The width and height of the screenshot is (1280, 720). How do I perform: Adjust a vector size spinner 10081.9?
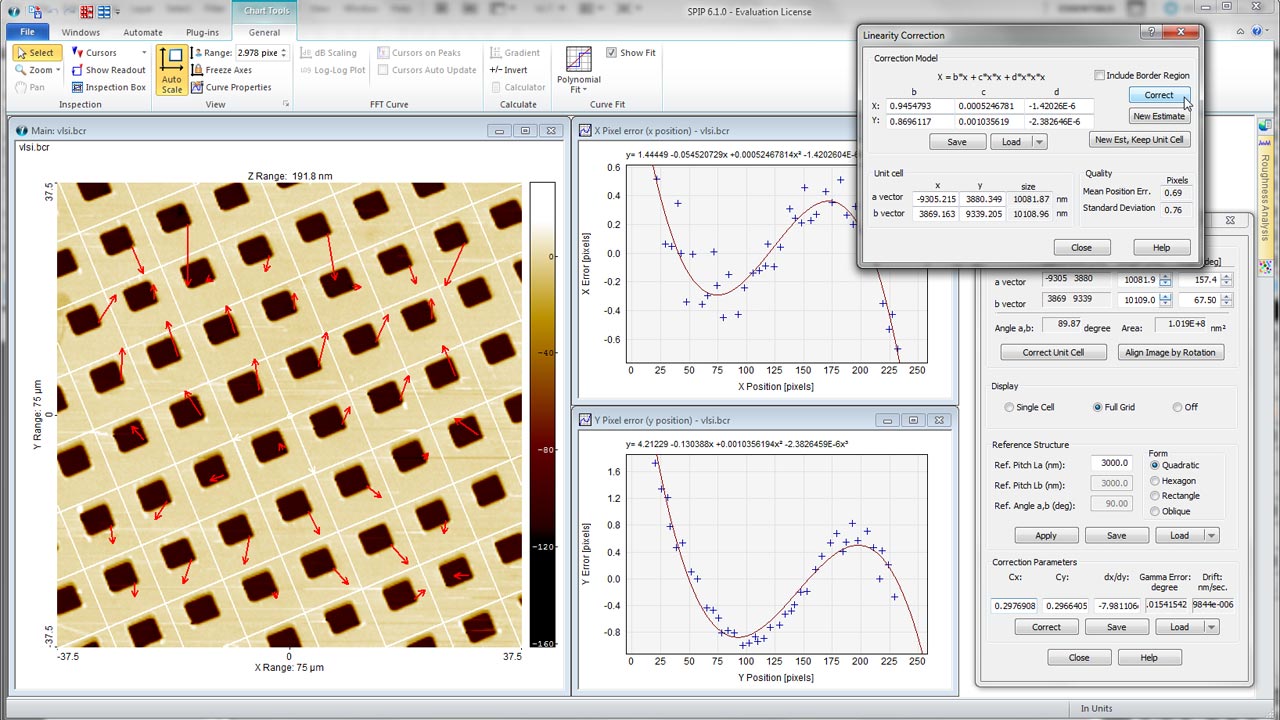[x=1164, y=281]
